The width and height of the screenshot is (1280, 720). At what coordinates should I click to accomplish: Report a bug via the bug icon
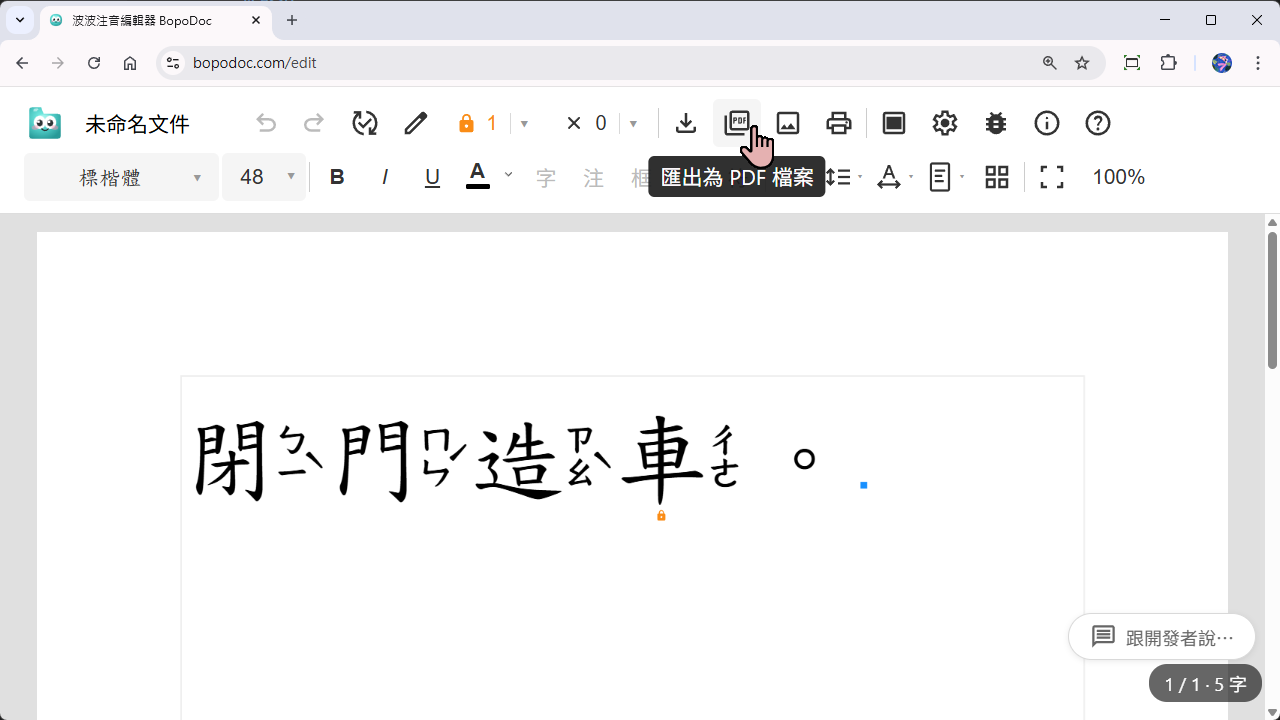click(995, 122)
